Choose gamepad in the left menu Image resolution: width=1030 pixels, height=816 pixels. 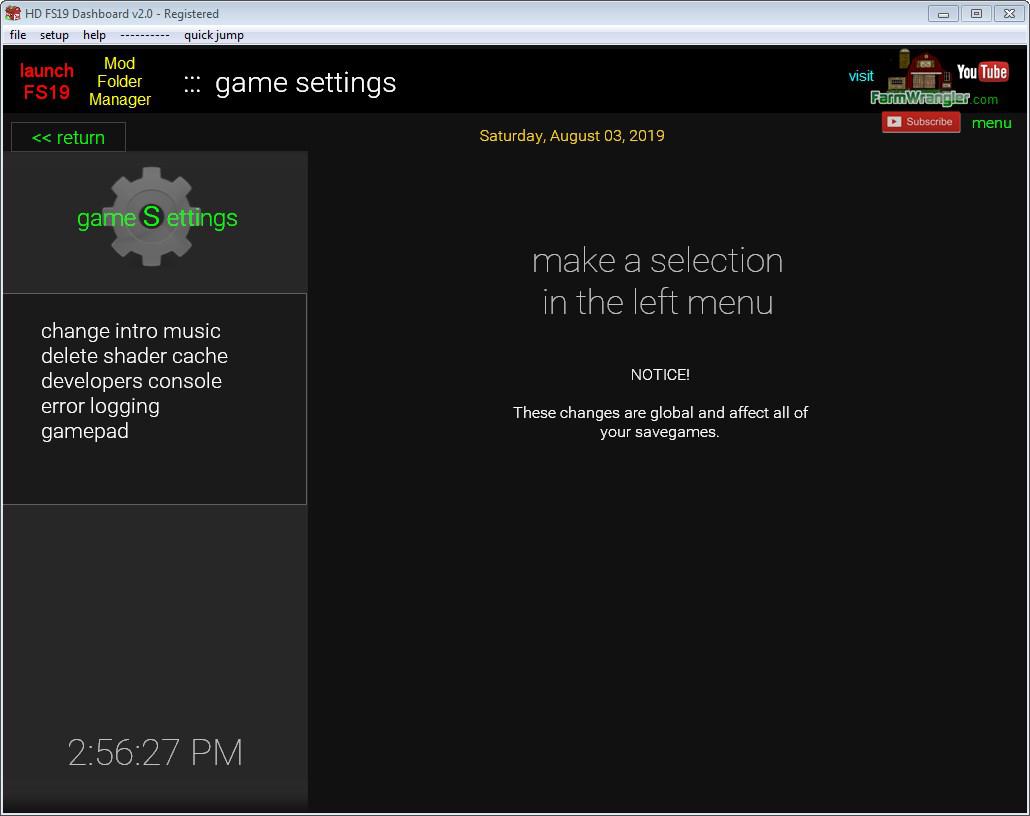click(x=85, y=431)
